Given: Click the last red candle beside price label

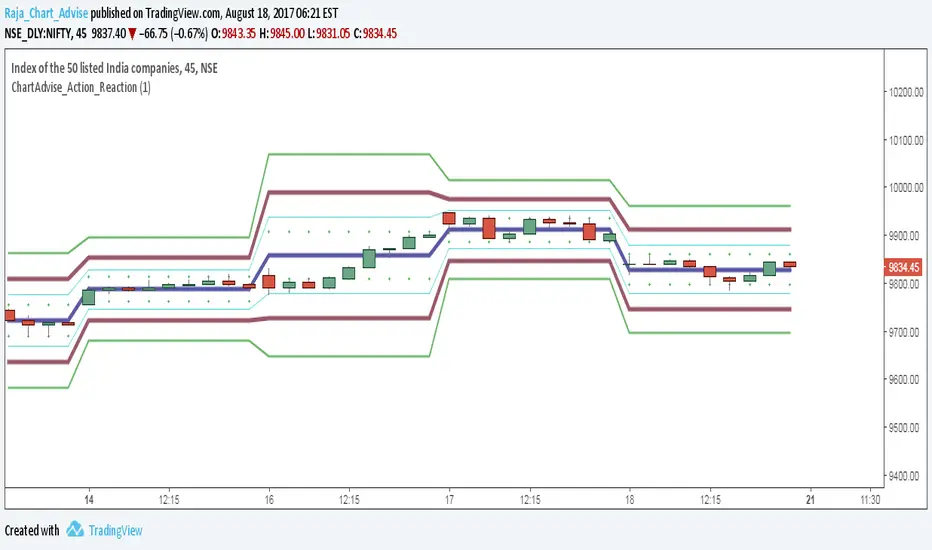Looking at the screenshot, I should (789, 265).
